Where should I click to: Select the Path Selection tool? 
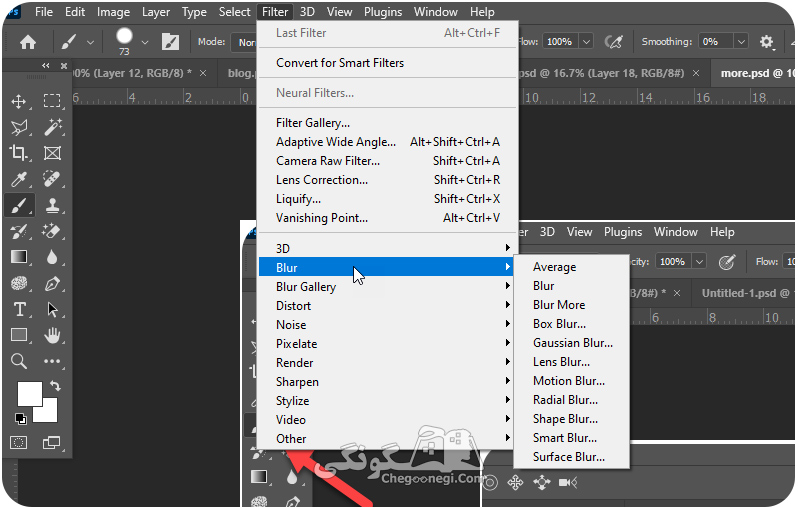[52, 309]
